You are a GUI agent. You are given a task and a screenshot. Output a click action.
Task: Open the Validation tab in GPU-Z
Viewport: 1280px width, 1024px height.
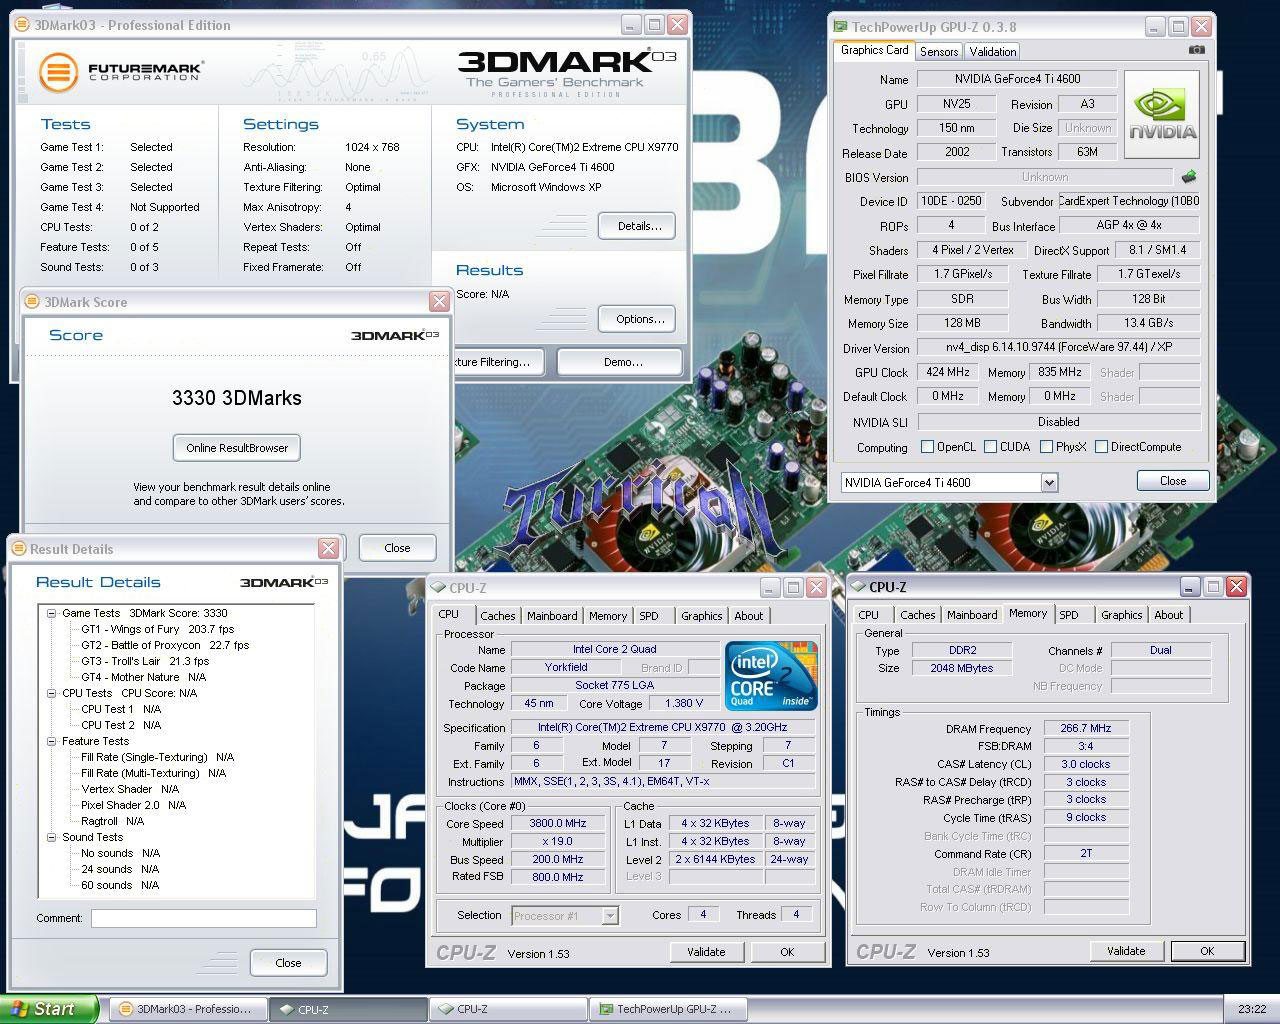(x=993, y=51)
